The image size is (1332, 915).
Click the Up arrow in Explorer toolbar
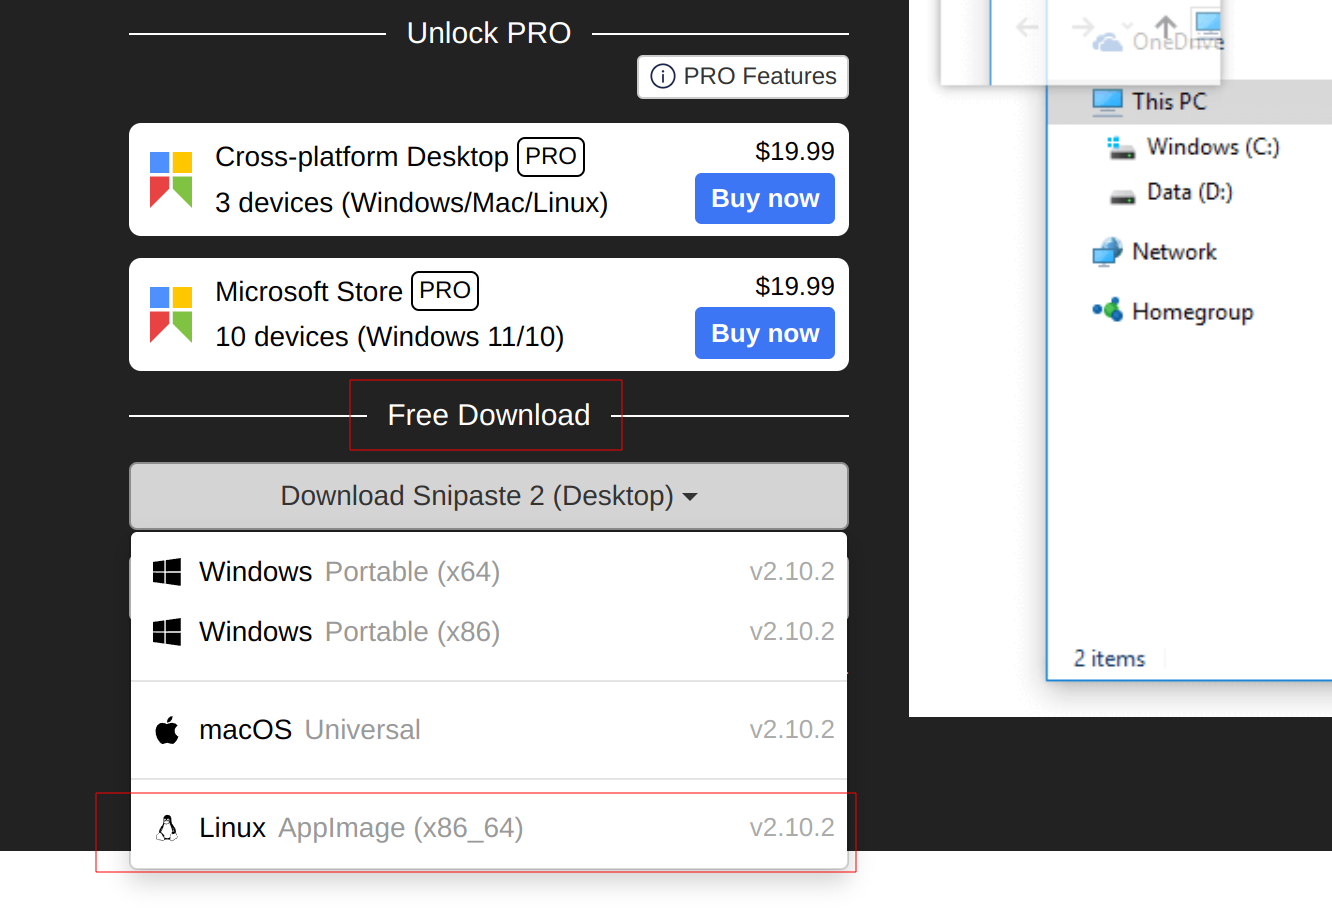[x=1166, y=27]
